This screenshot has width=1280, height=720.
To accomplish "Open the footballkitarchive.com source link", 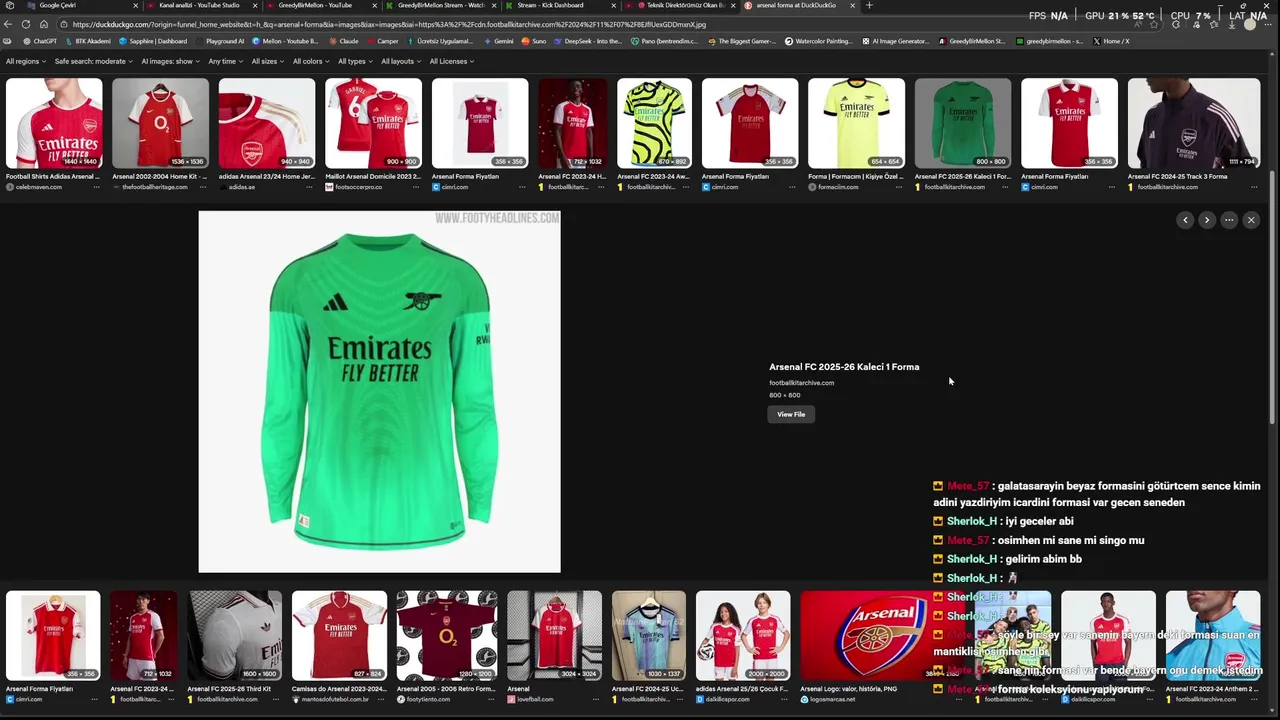I will point(801,383).
